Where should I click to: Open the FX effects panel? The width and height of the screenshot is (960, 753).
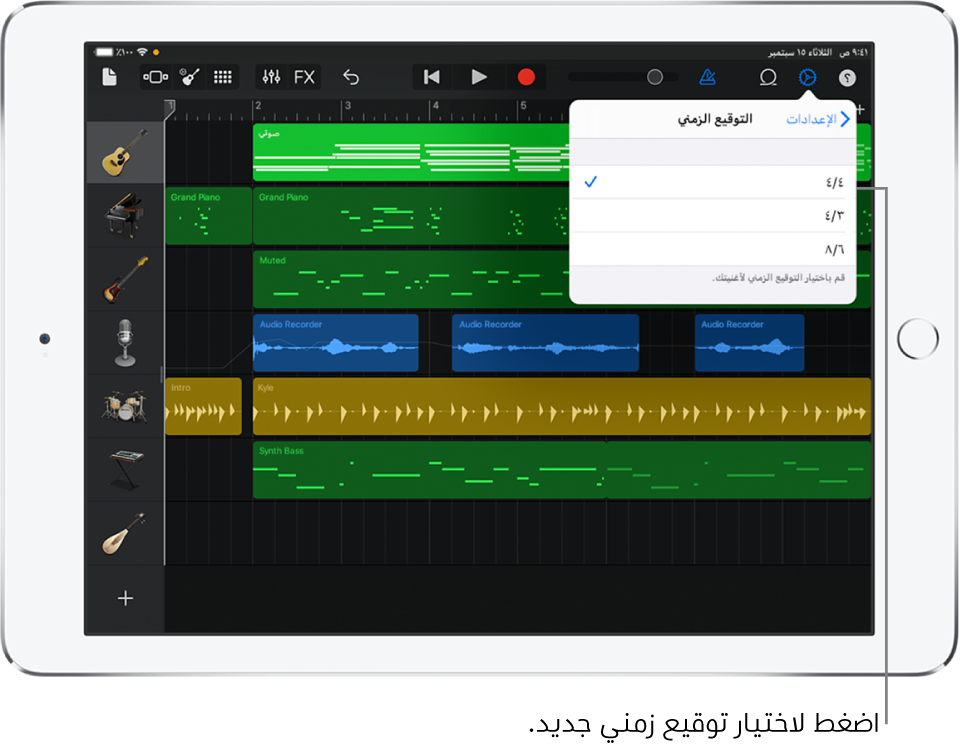[x=304, y=77]
